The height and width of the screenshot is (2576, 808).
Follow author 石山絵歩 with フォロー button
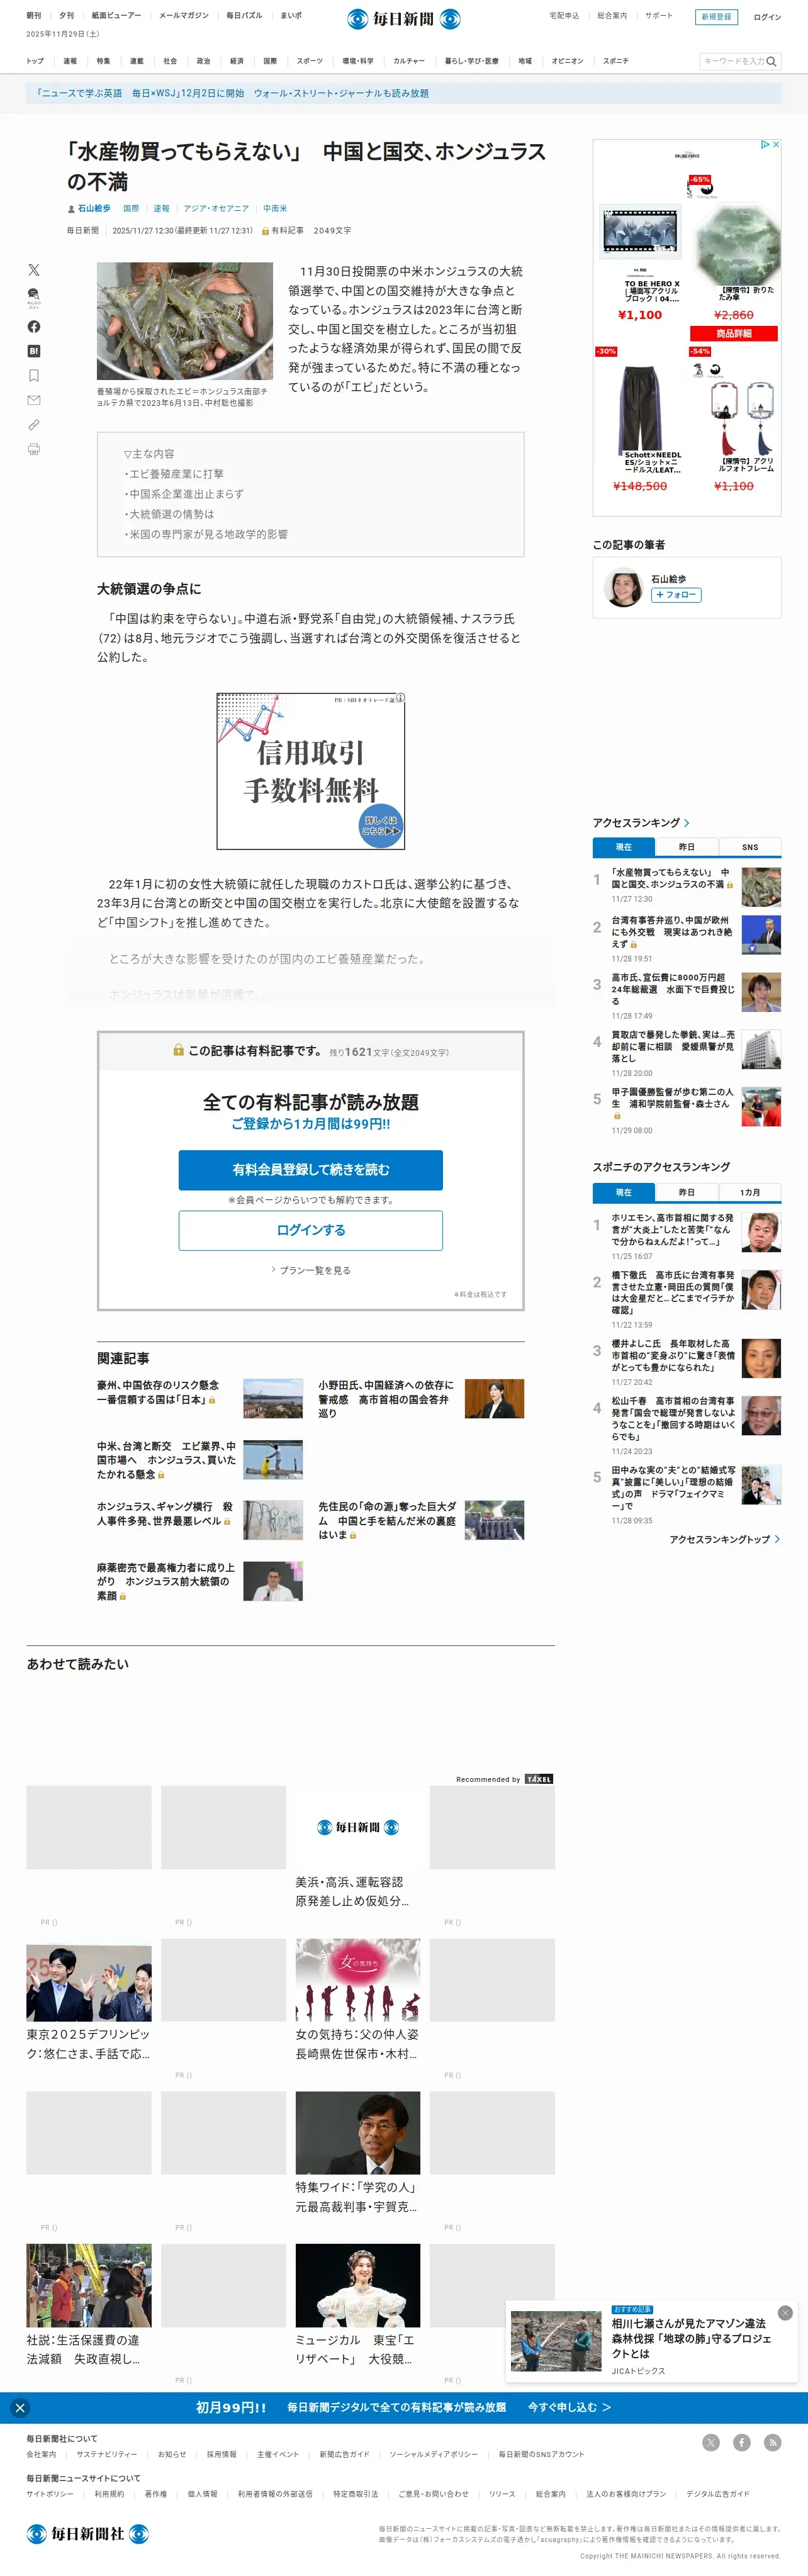coord(676,595)
